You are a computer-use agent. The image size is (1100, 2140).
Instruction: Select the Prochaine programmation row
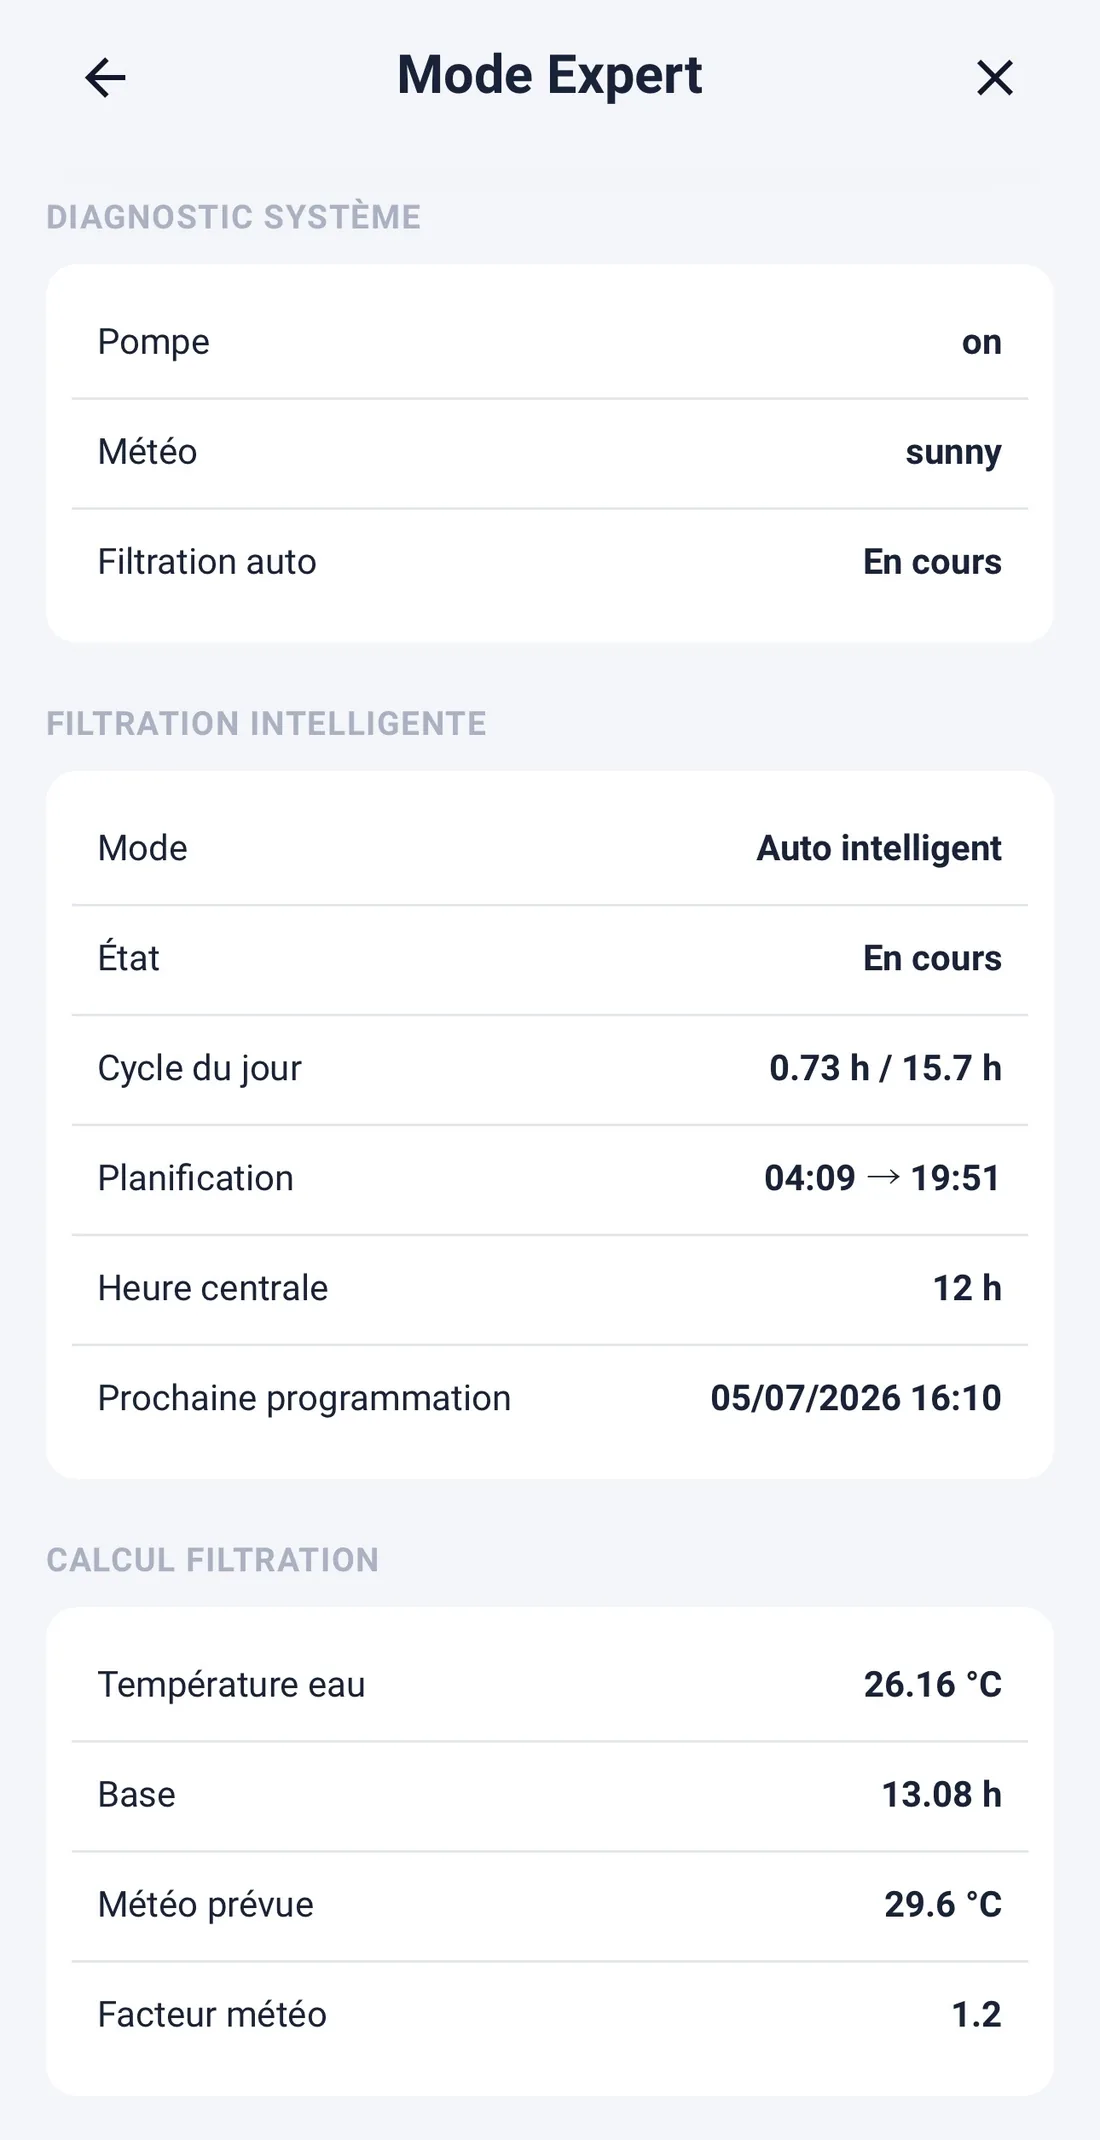click(x=550, y=1399)
